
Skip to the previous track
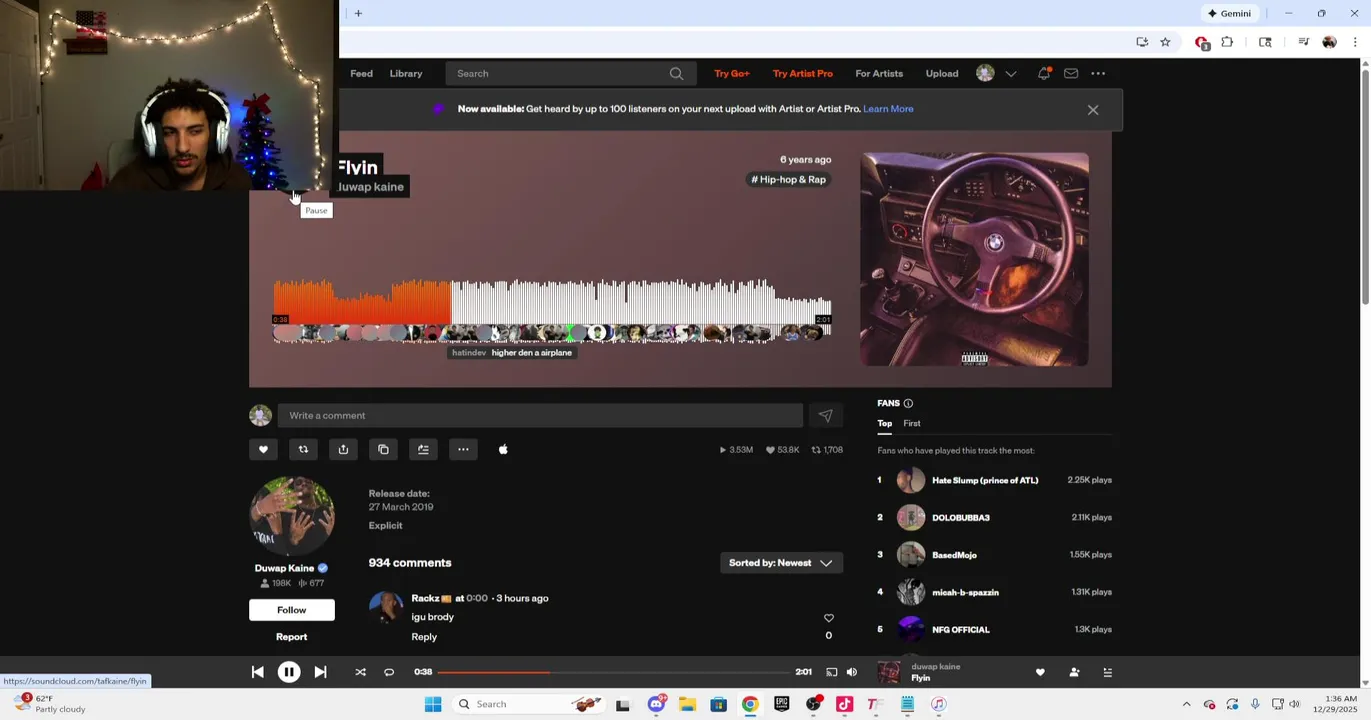(257, 673)
